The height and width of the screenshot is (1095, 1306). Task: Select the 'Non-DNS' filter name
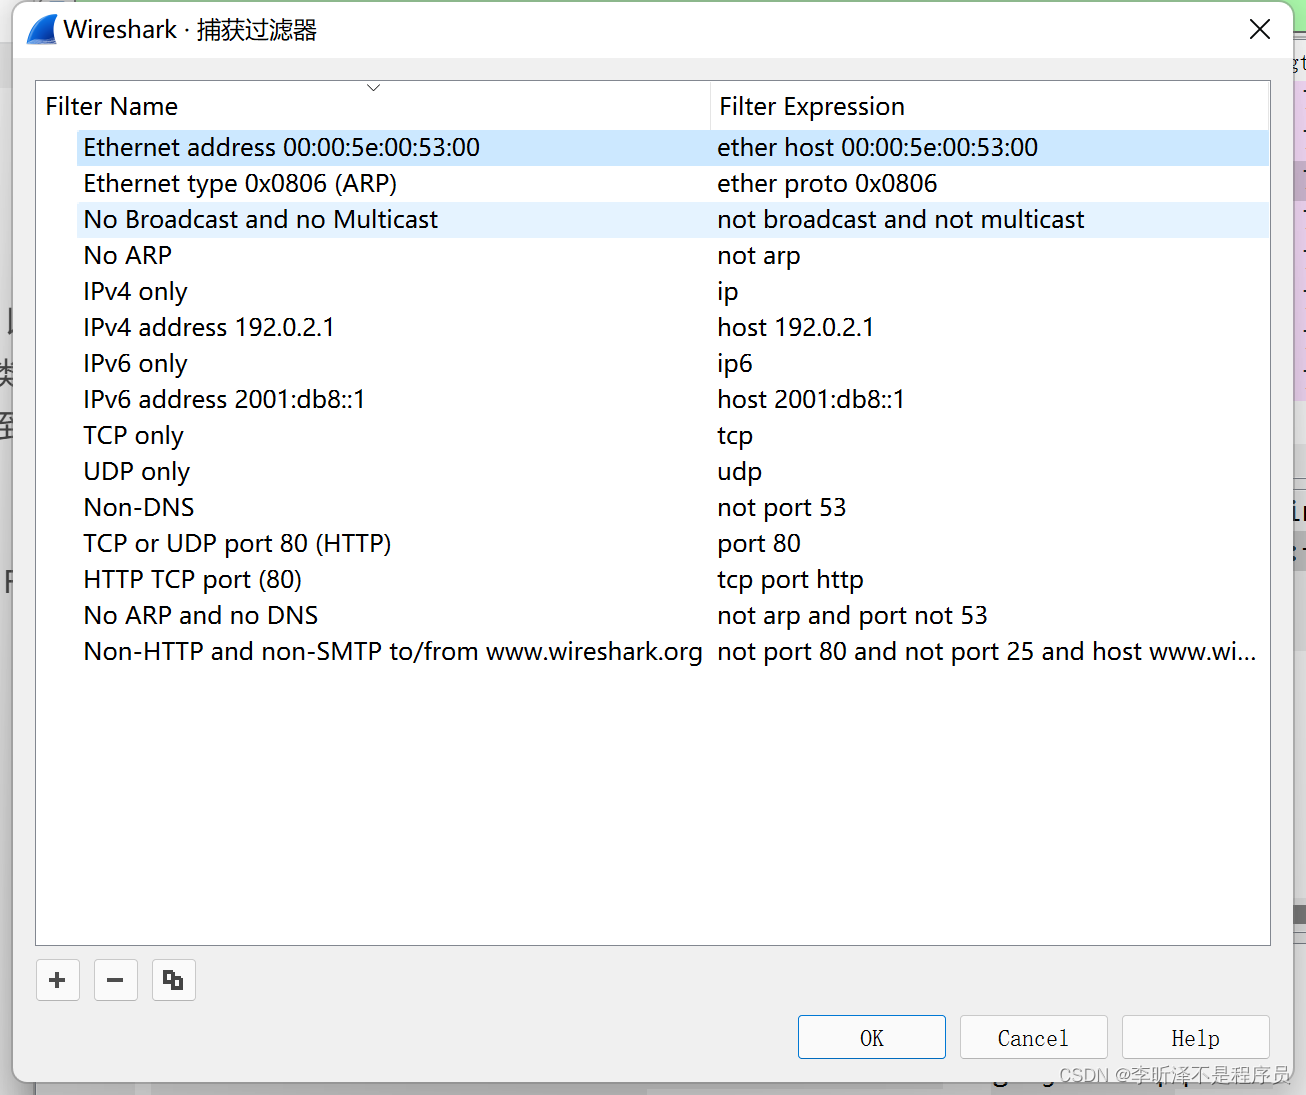(x=139, y=508)
